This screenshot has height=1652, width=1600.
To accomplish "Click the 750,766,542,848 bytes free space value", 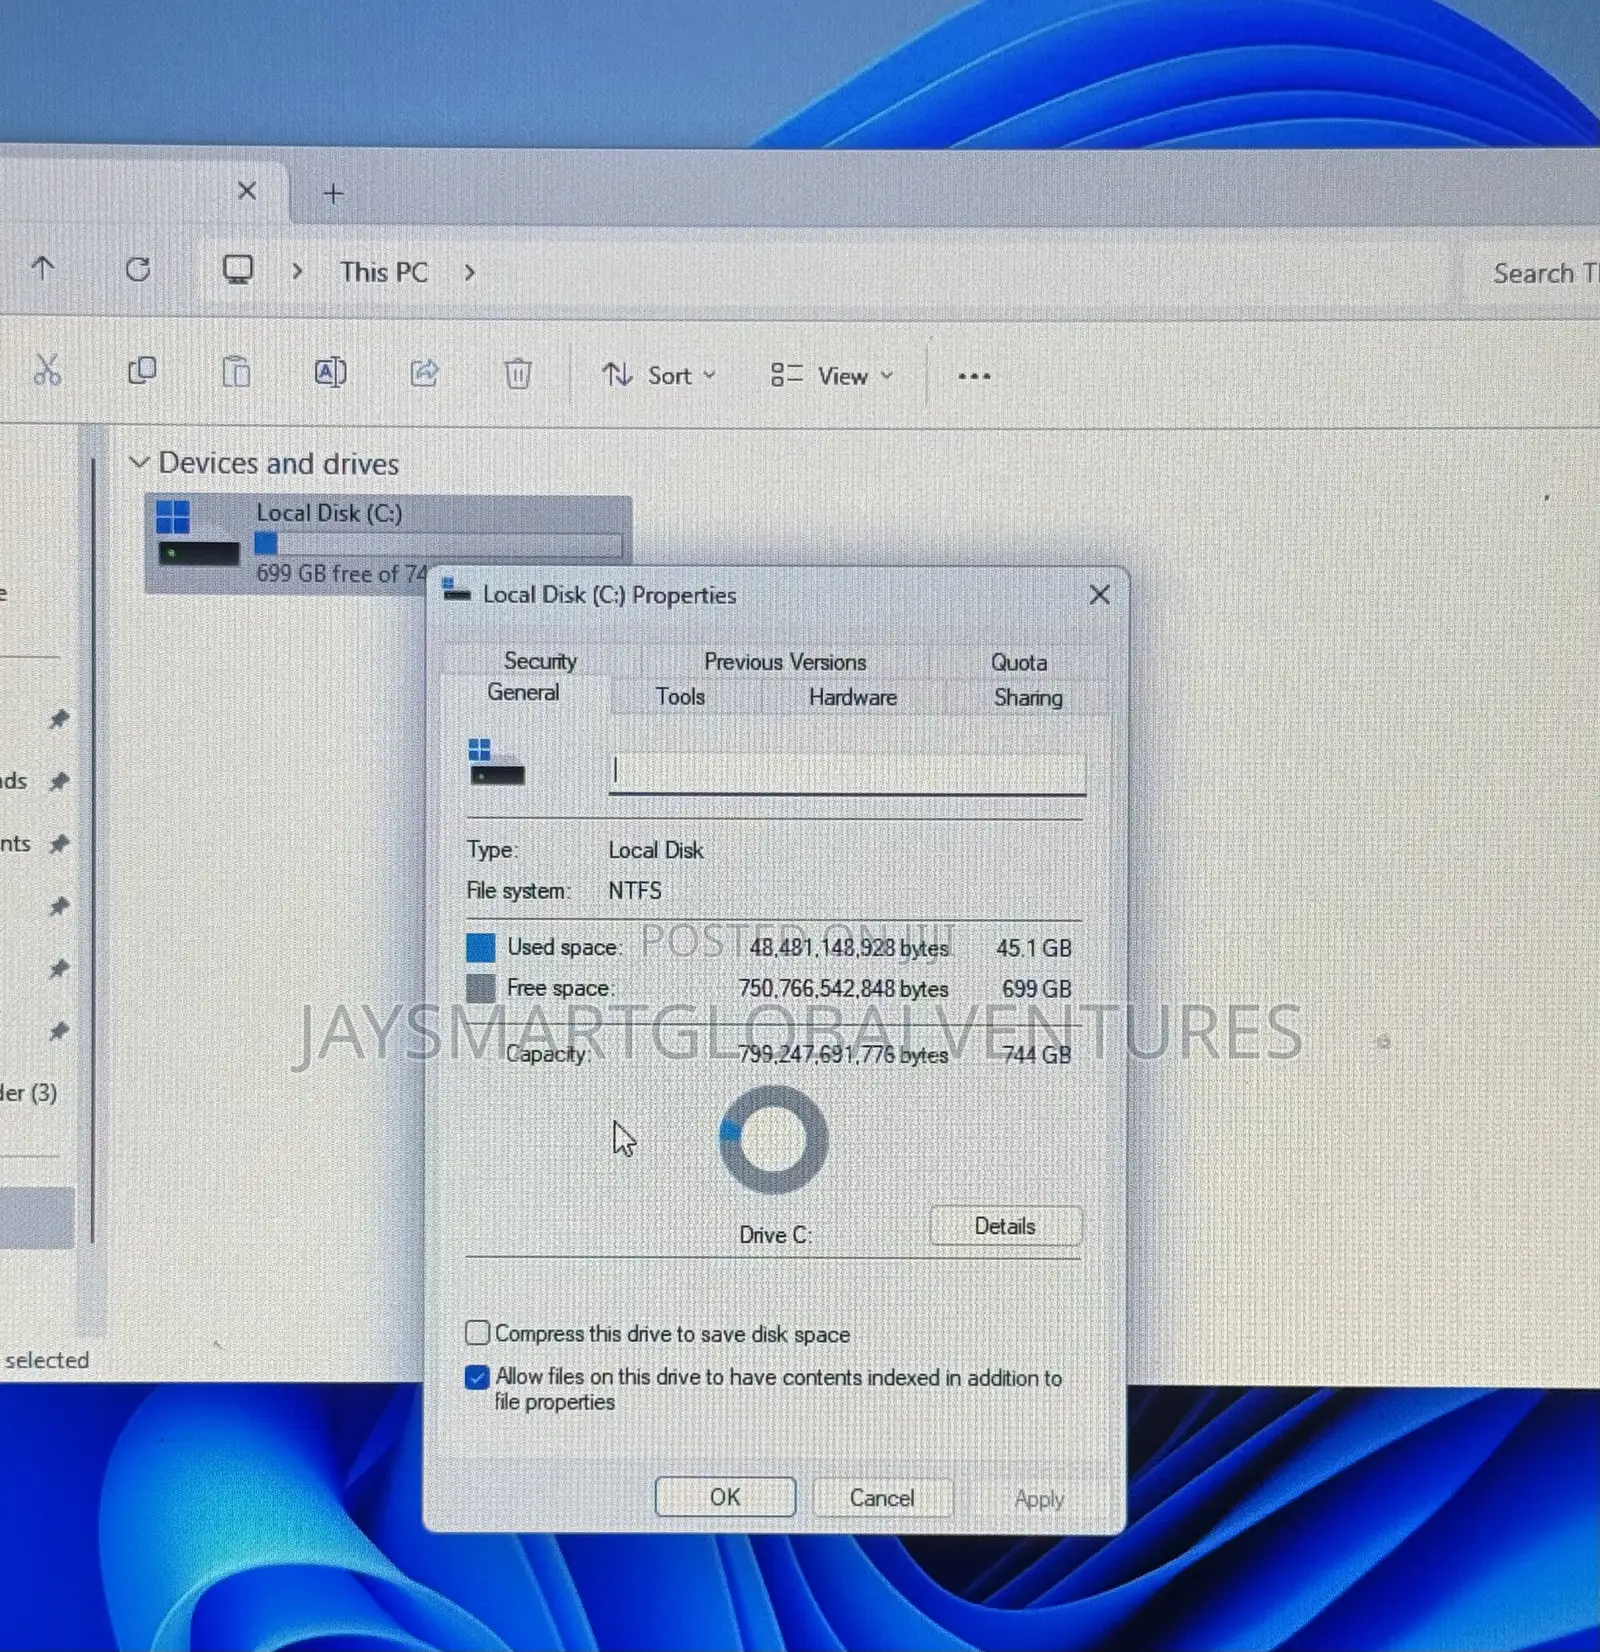I will [843, 989].
